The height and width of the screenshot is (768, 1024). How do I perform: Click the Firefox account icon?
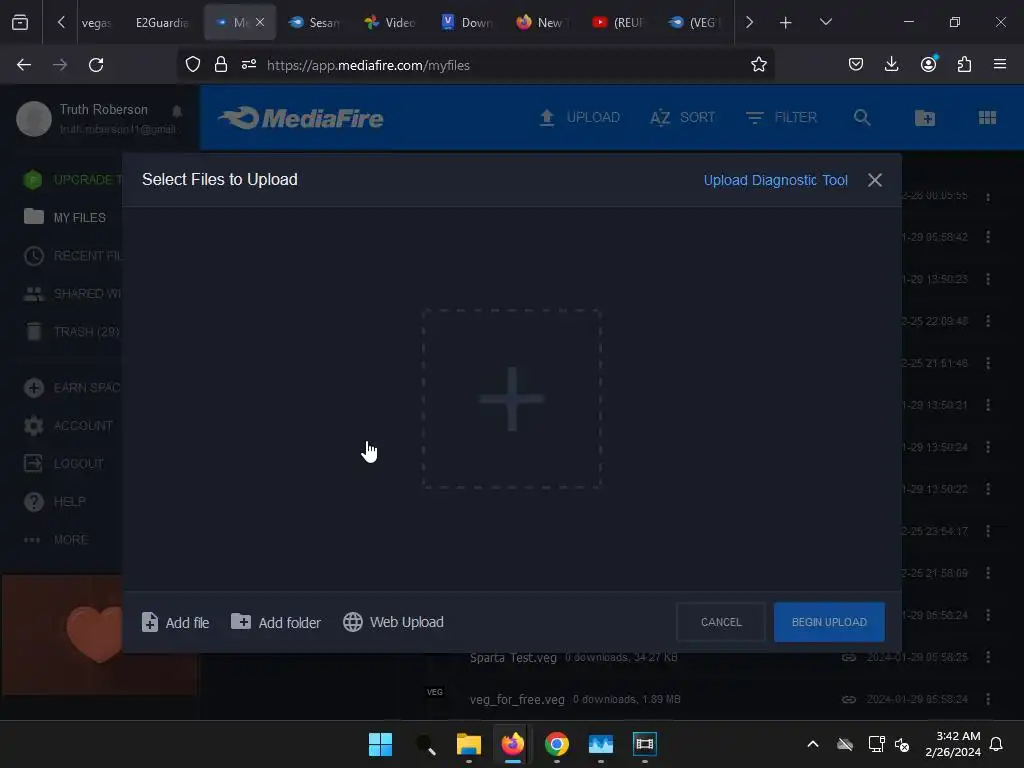point(929,64)
